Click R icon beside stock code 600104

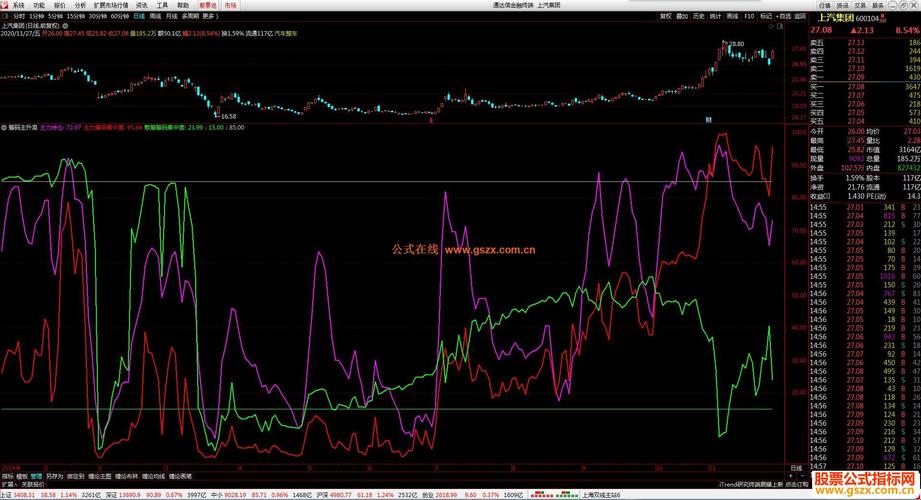click(882, 18)
